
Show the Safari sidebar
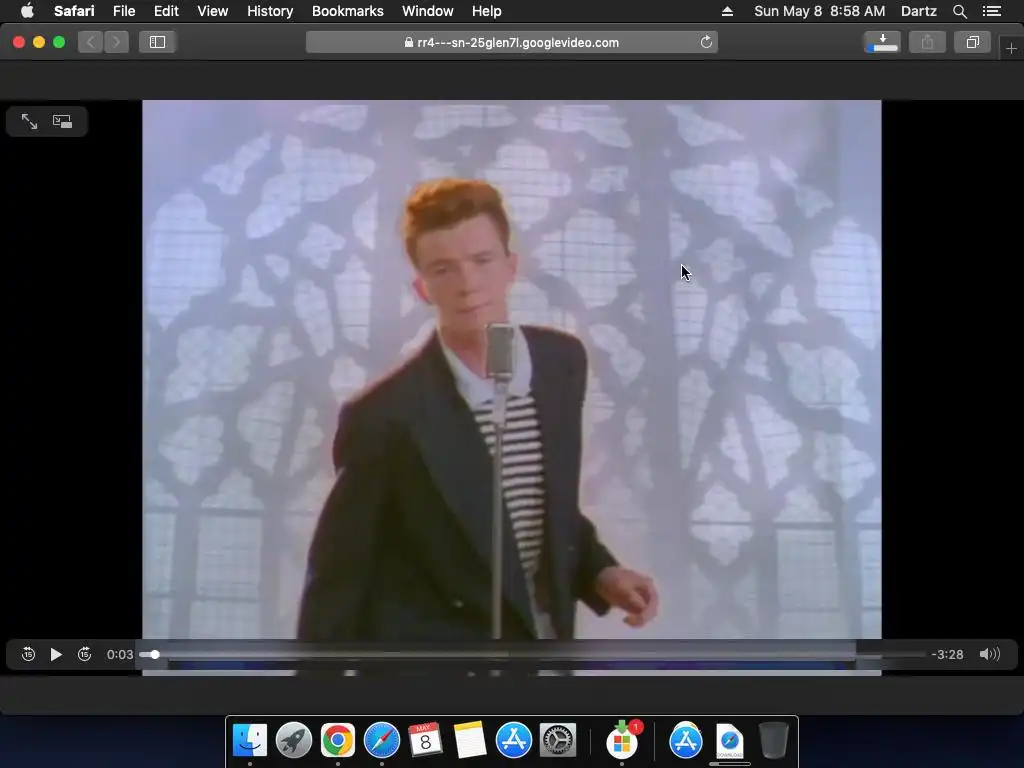tap(157, 42)
